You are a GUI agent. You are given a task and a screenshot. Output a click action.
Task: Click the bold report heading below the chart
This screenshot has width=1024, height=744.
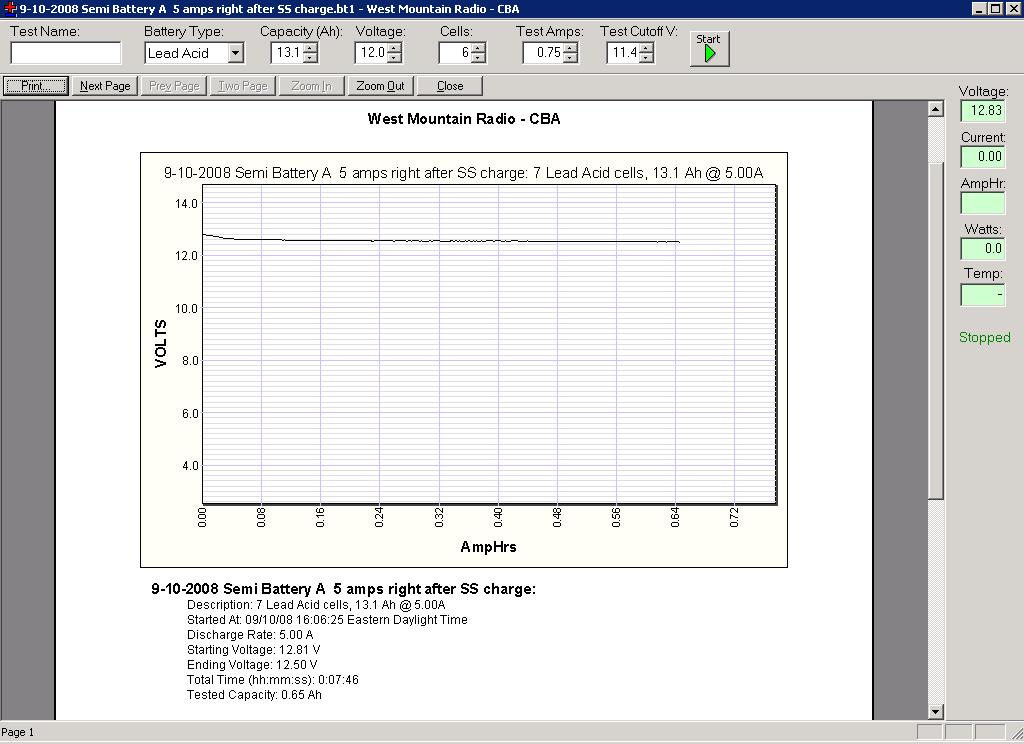344,589
